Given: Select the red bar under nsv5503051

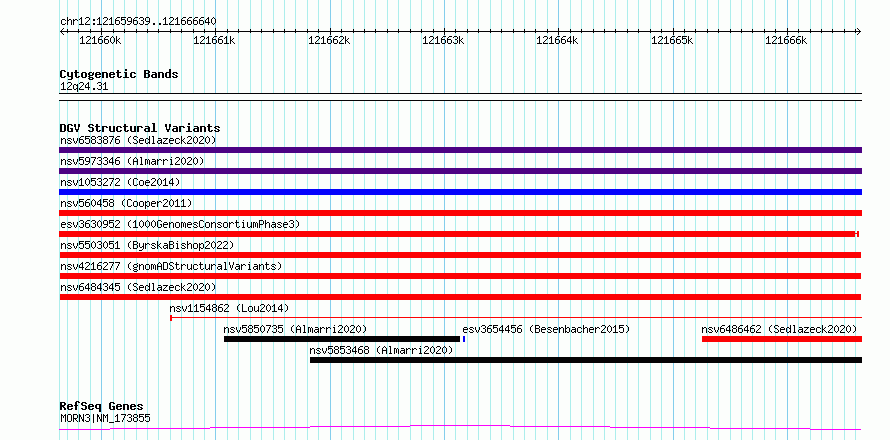Looking at the screenshot, I should [x=460, y=255].
